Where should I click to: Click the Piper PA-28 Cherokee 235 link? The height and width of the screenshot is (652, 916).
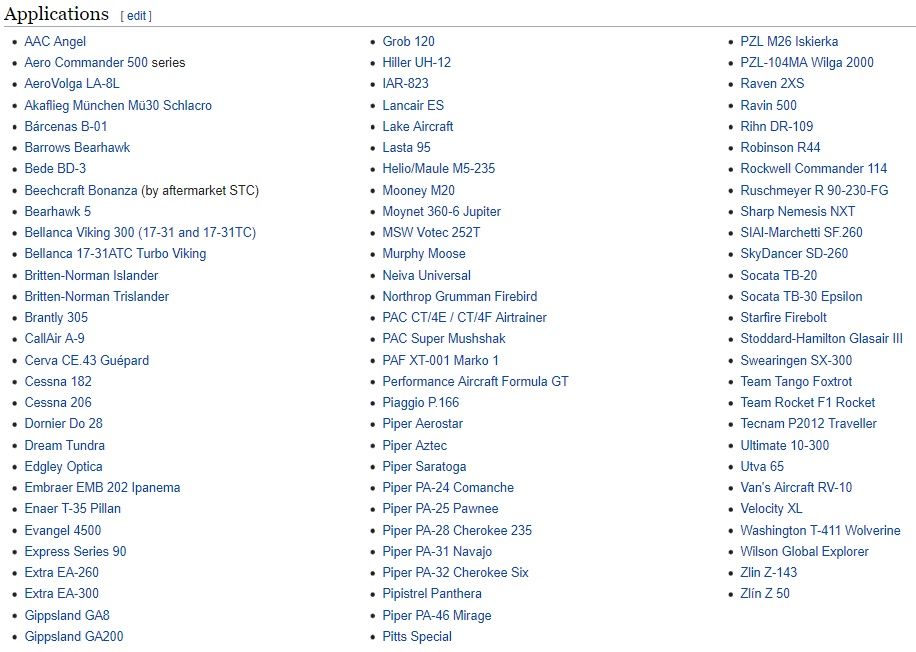pos(457,530)
